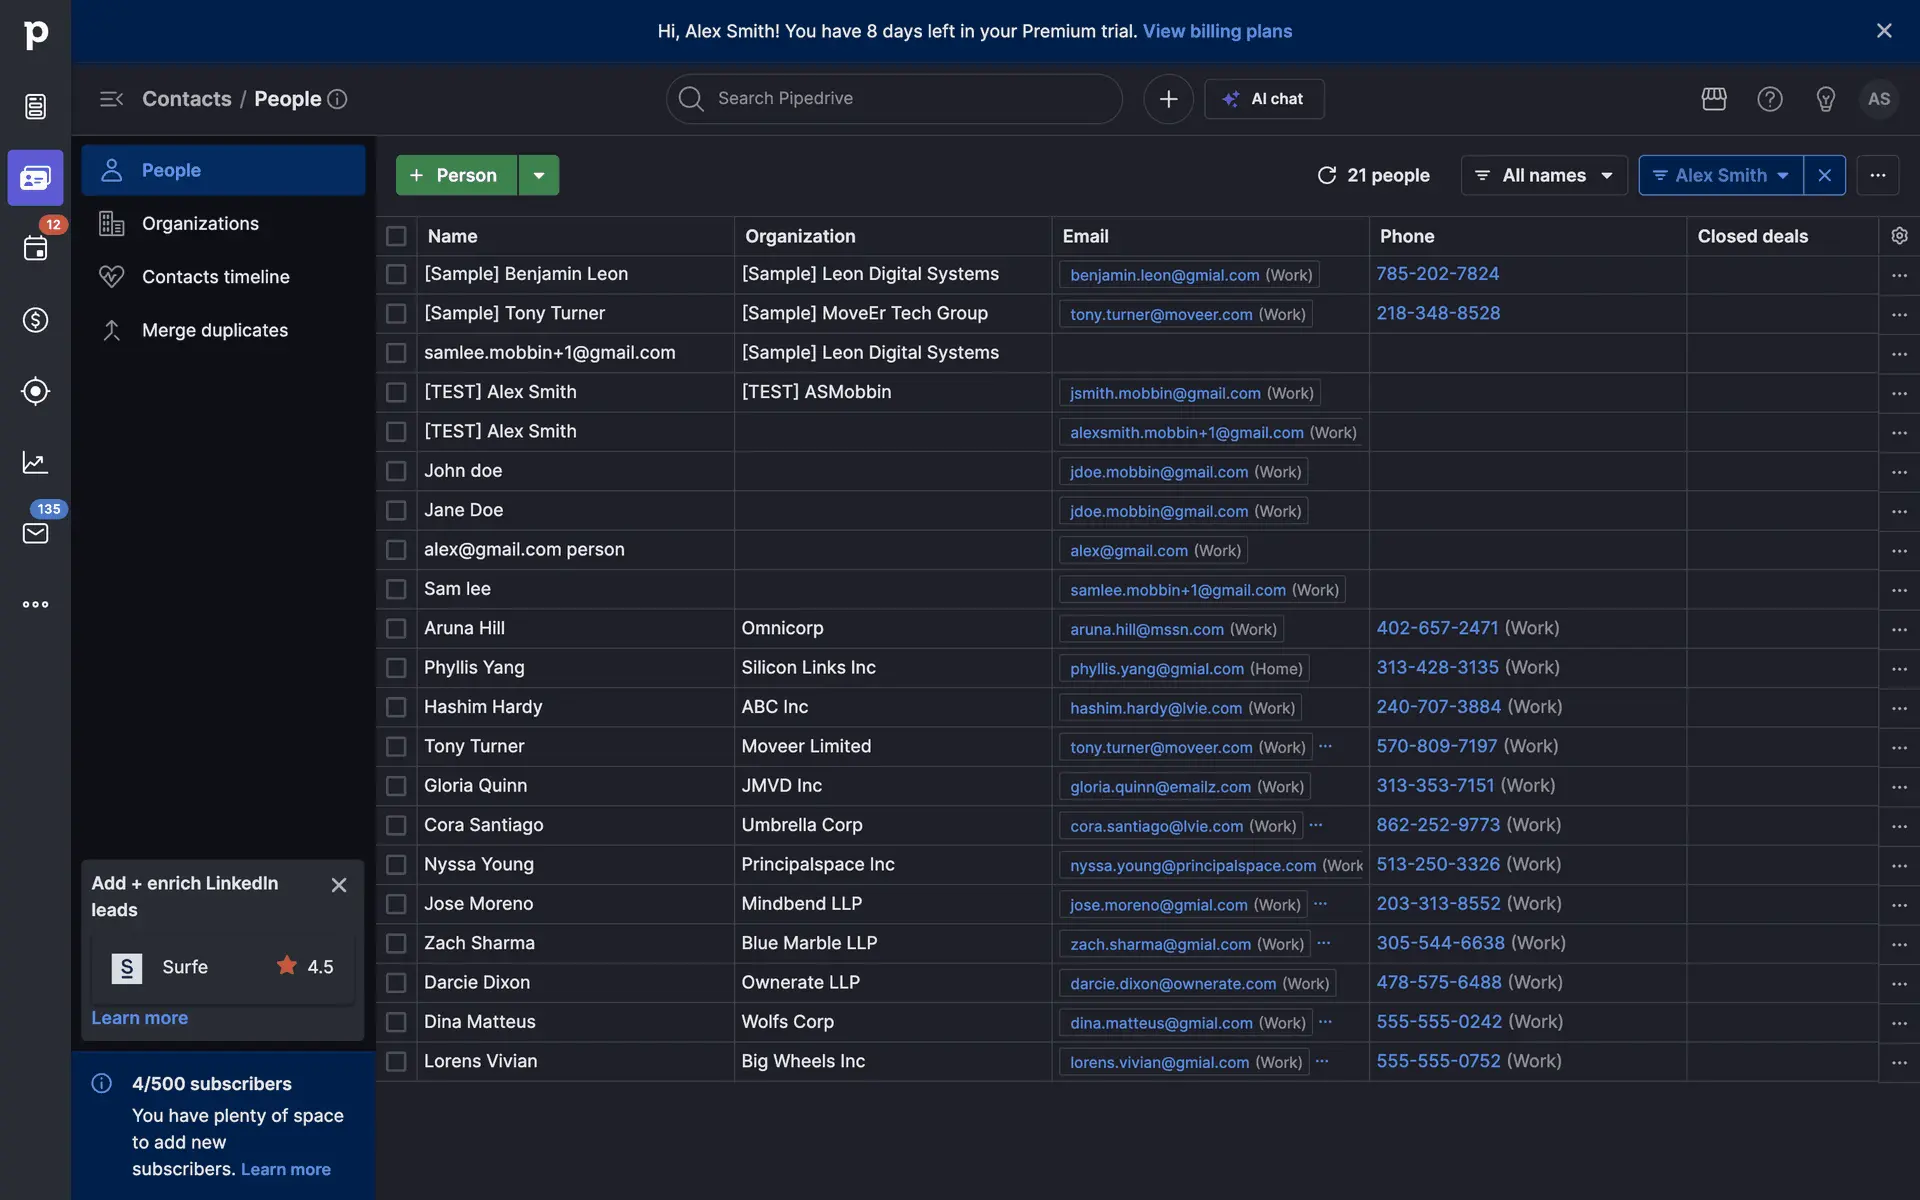The height and width of the screenshot is (1200, 1920).
Task: Open the Activities calendar icon with 12 badge
Action: click(x=35, y=248)
